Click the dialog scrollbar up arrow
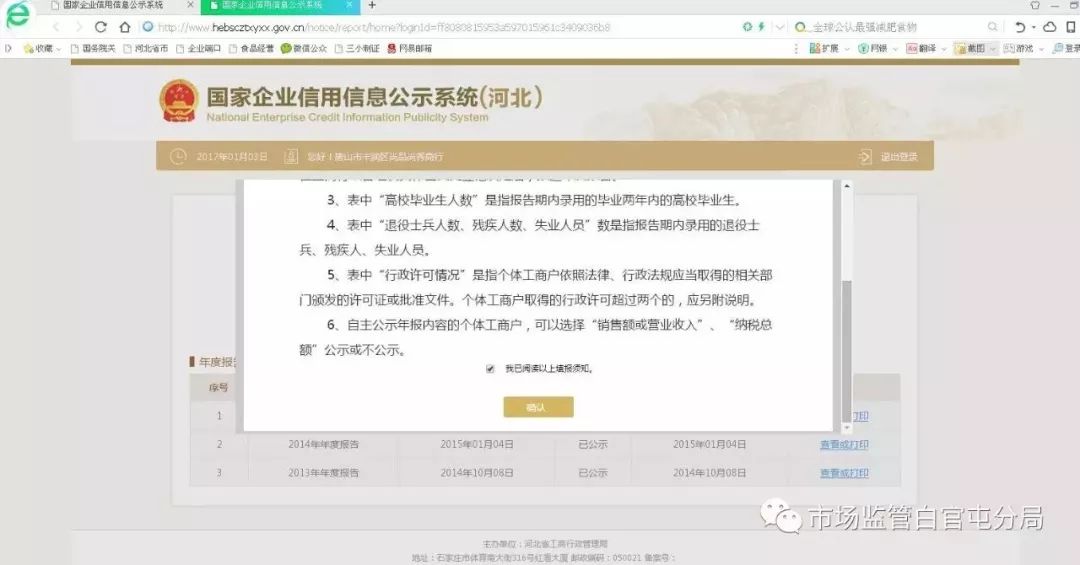 (x=847, y=186)
